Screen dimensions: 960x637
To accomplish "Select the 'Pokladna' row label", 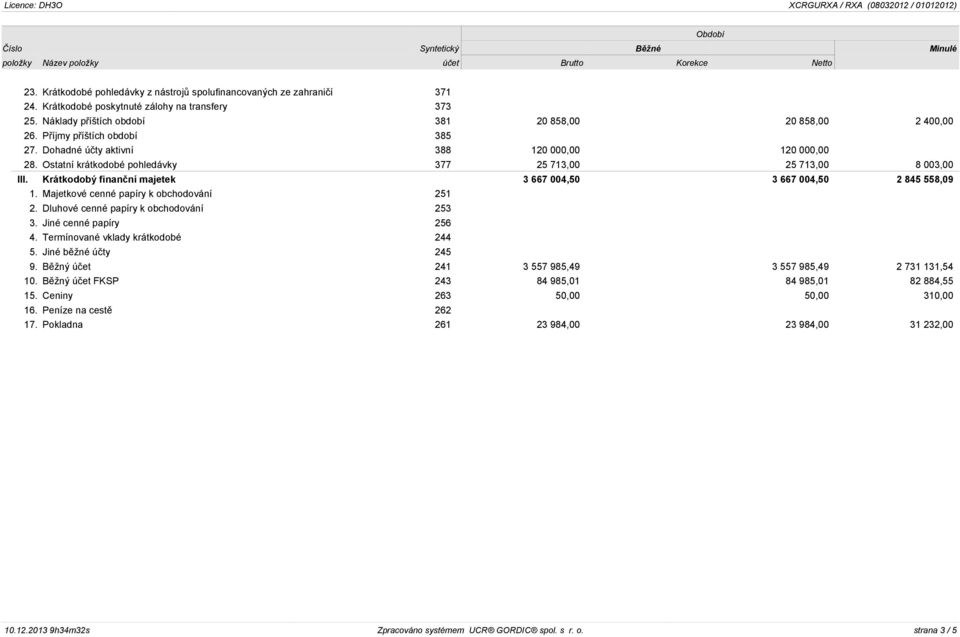I will [62, 325].
